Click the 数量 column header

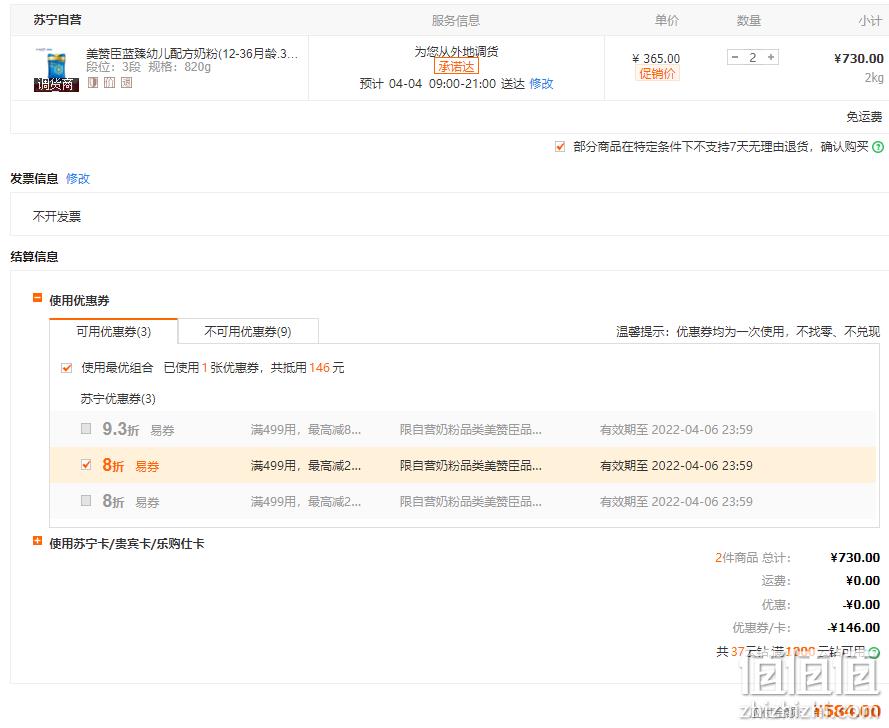coord(748,20)
